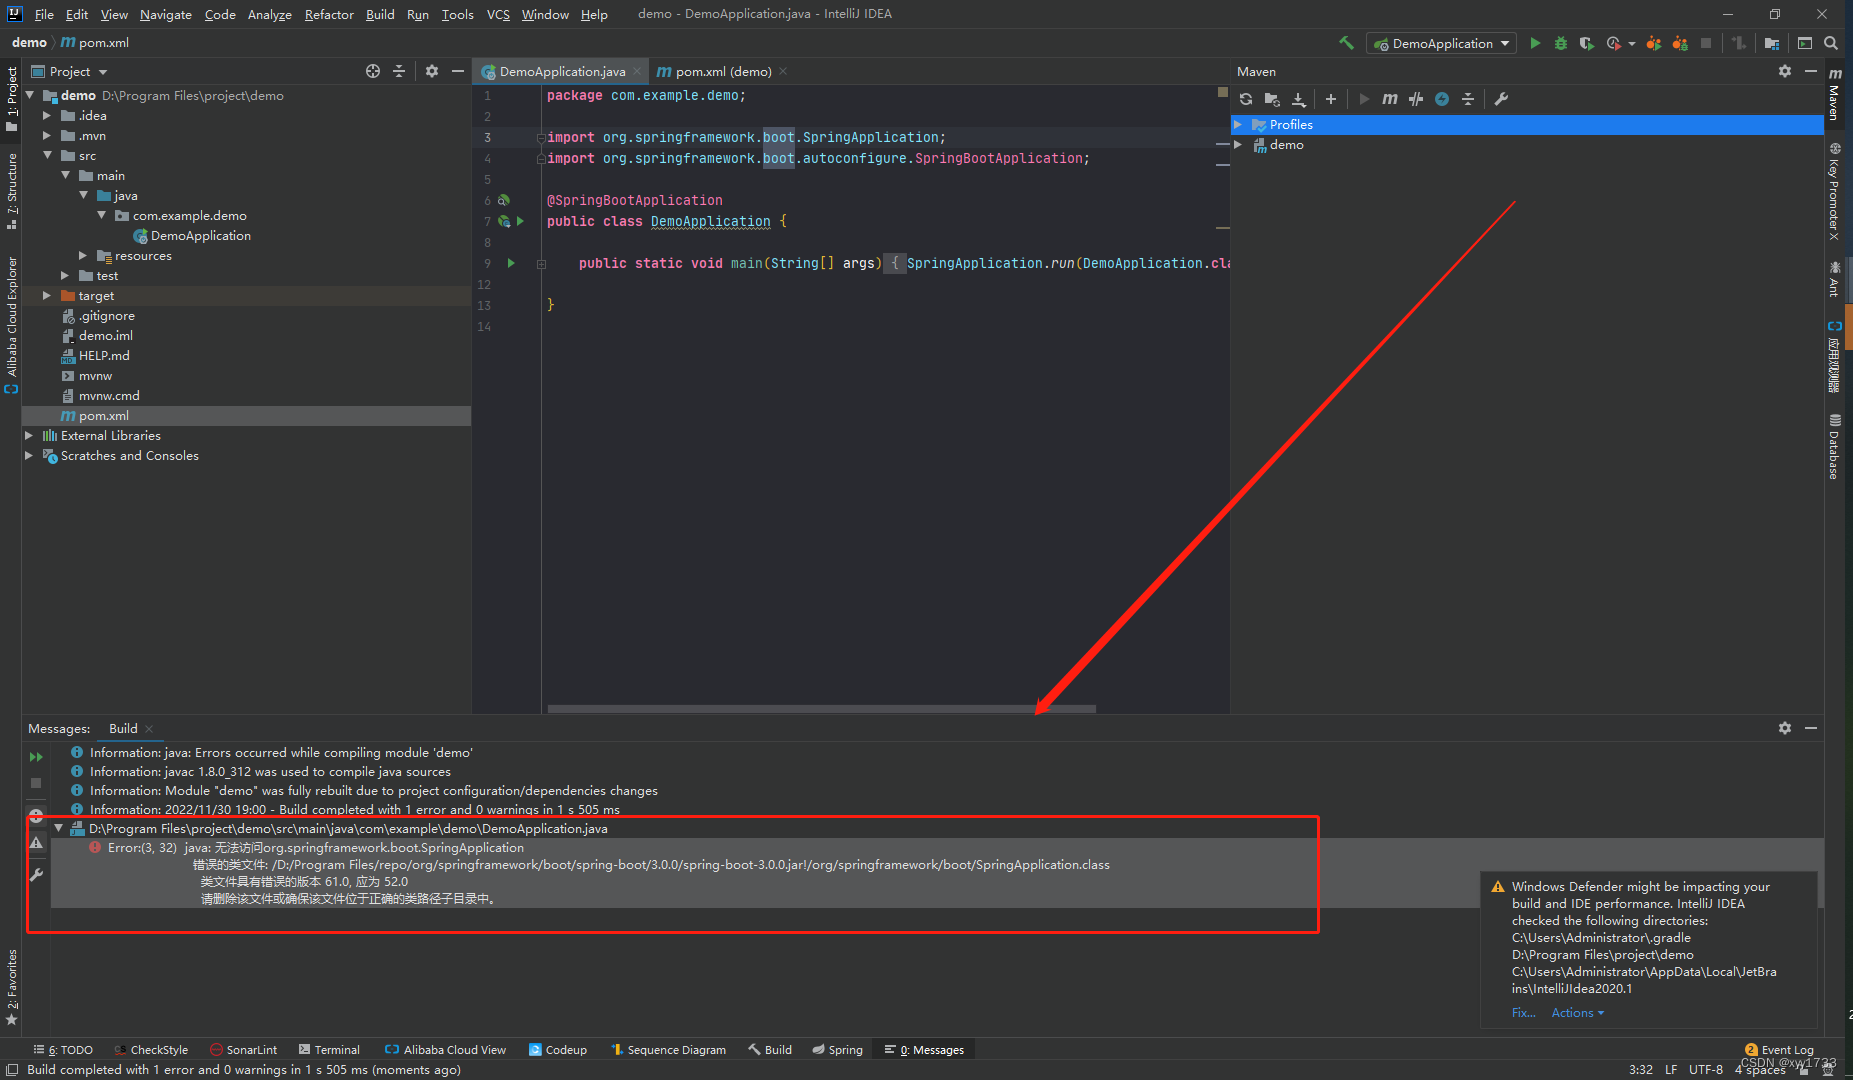Reload all Maven projects icon
The width and height of the screenshot is (1853, 1080).
[1246, 99]
